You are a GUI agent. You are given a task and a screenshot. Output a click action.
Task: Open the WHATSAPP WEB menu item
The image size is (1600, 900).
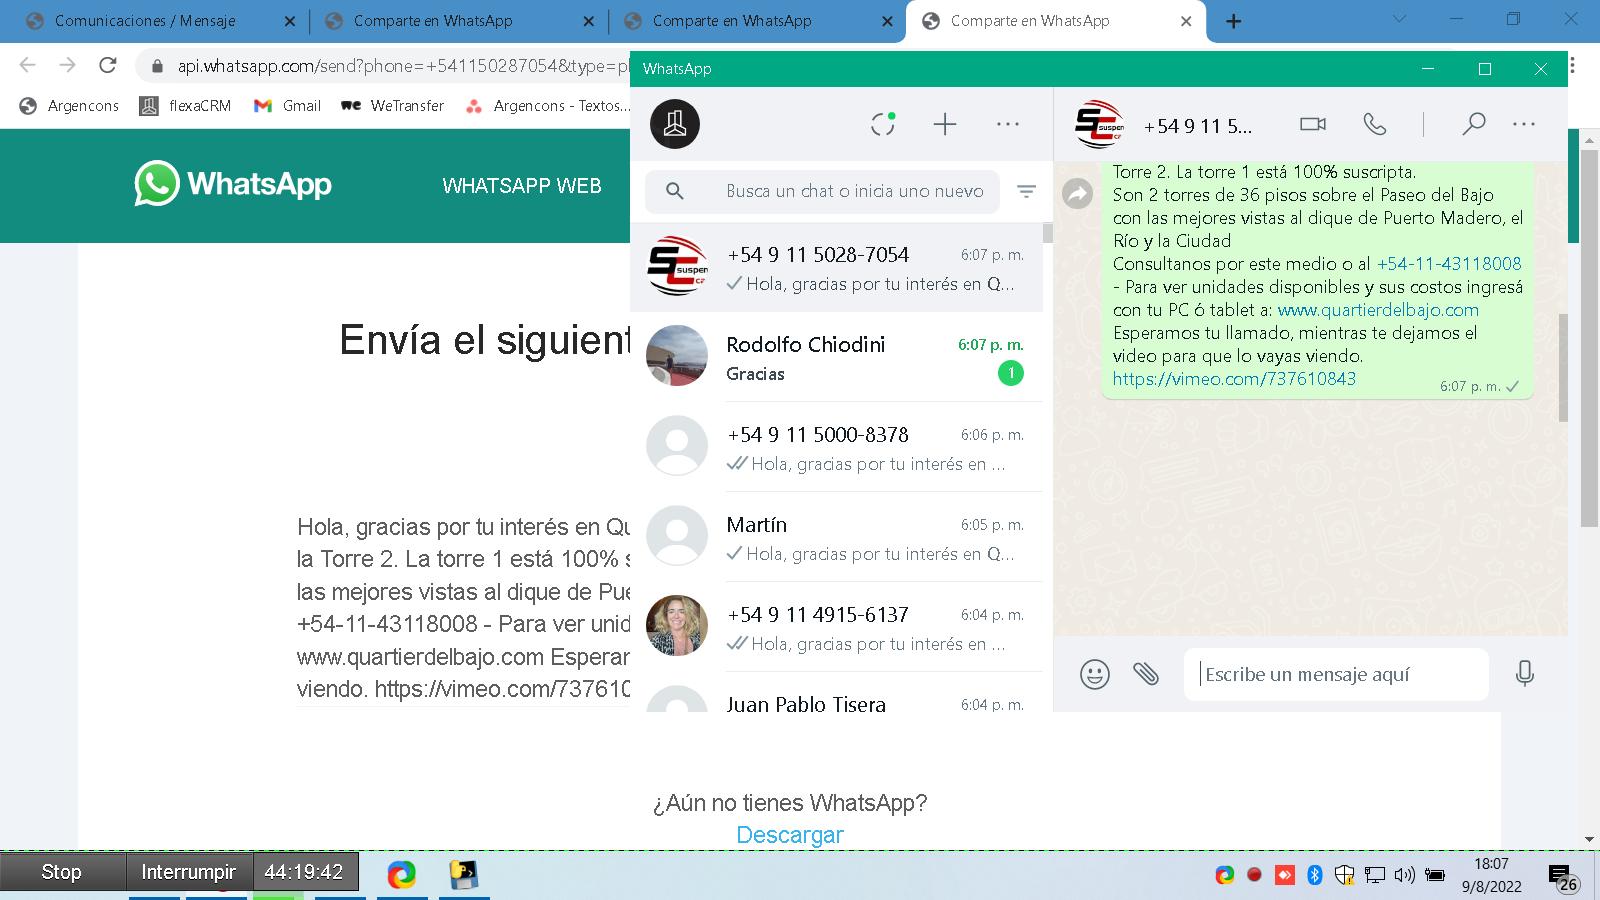522,186
